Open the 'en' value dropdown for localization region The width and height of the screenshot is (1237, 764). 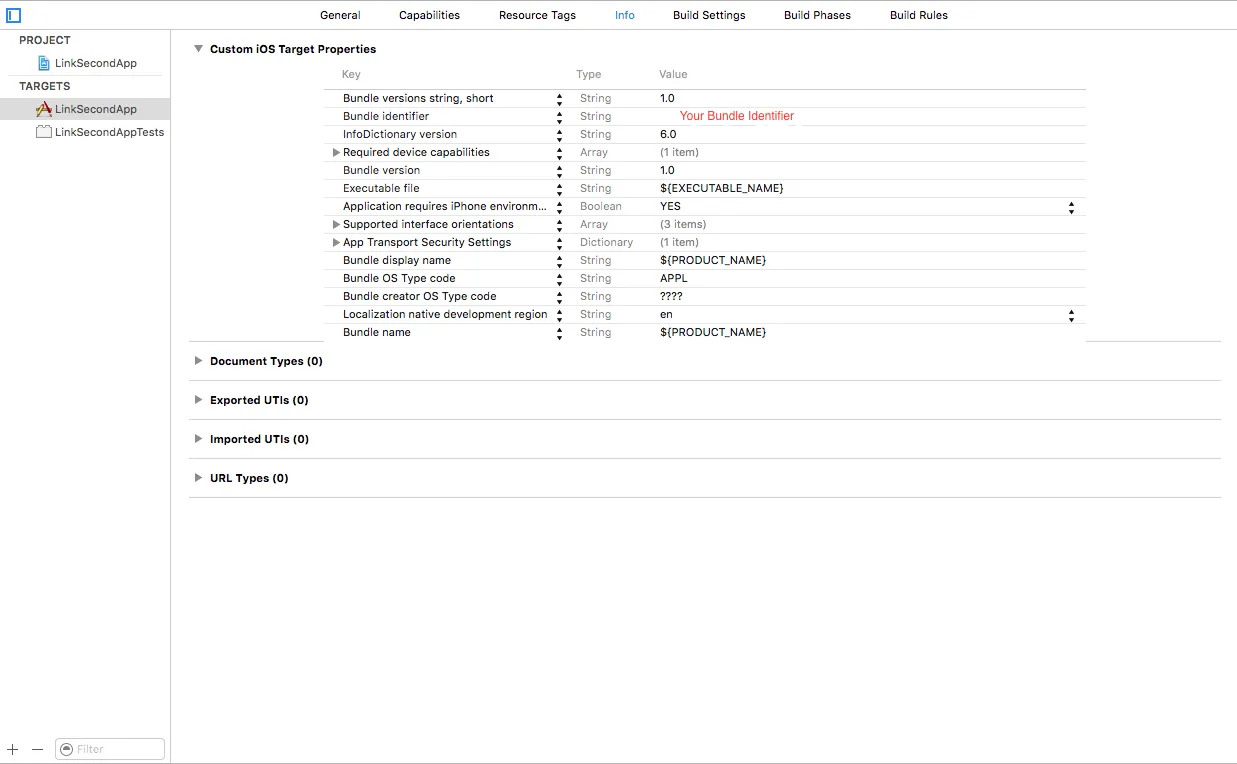(1071, 315)
